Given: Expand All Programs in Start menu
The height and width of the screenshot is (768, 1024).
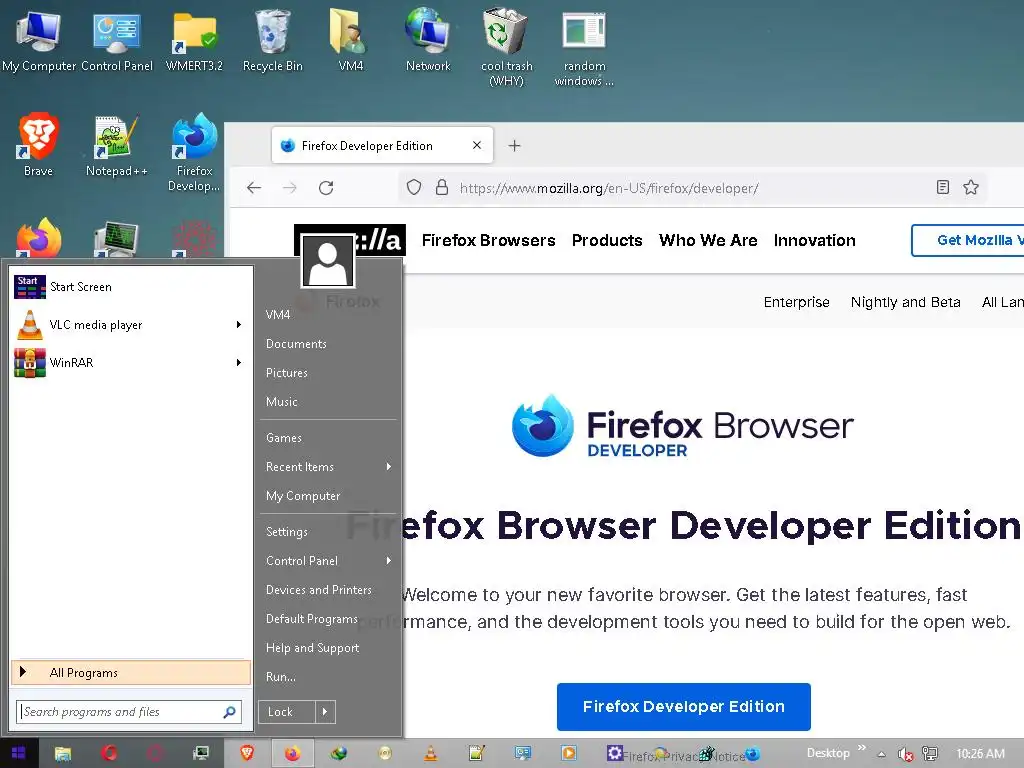Looking at the screenshot, I should 131,673.
